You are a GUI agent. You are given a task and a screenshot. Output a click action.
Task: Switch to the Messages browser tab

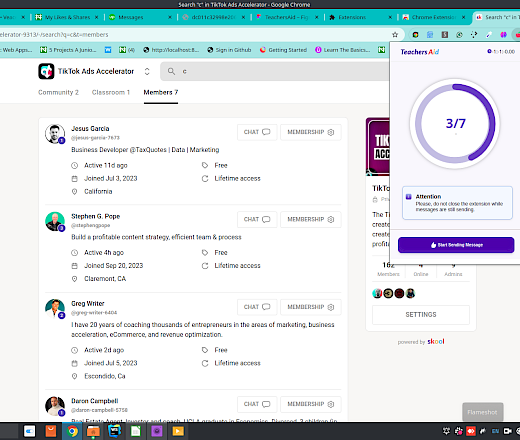pos(130,17)
